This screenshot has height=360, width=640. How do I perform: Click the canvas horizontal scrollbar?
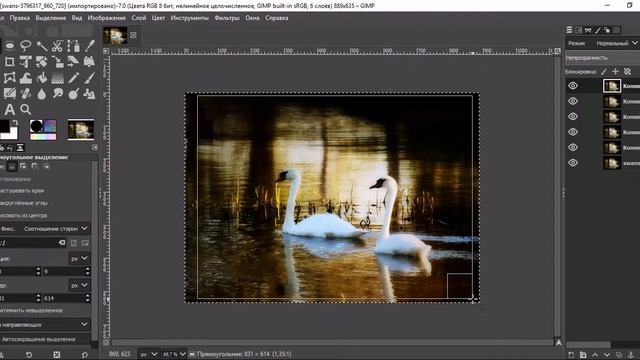click(x=332, y=342)
